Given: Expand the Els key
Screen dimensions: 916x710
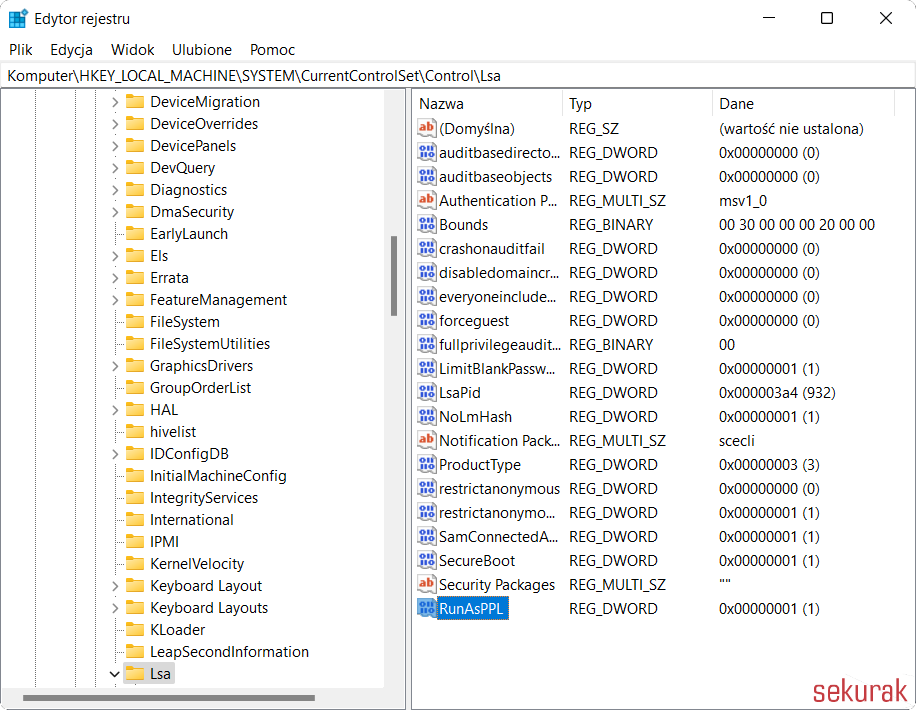Looking at the screenshot, I should pyautogui.click(x=114, y=256).
